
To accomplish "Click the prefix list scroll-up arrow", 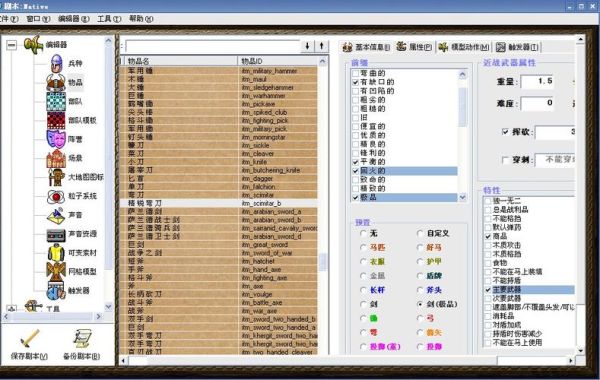I will 463,74.
